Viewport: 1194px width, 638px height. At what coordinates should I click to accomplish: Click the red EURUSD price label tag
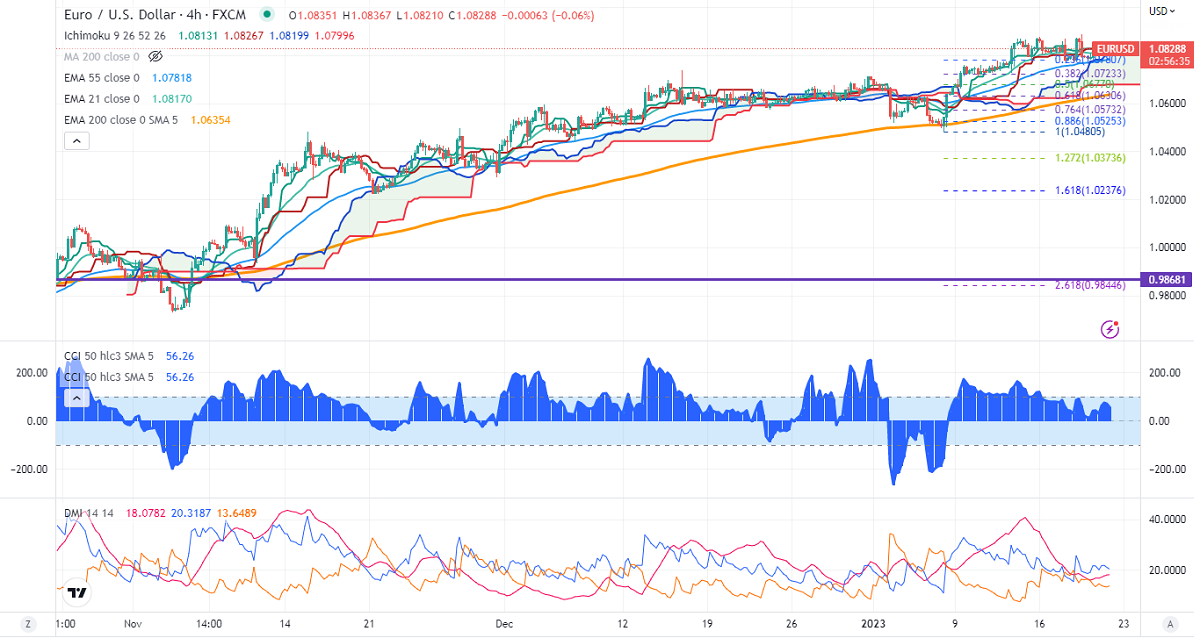tap(1115, 48)
